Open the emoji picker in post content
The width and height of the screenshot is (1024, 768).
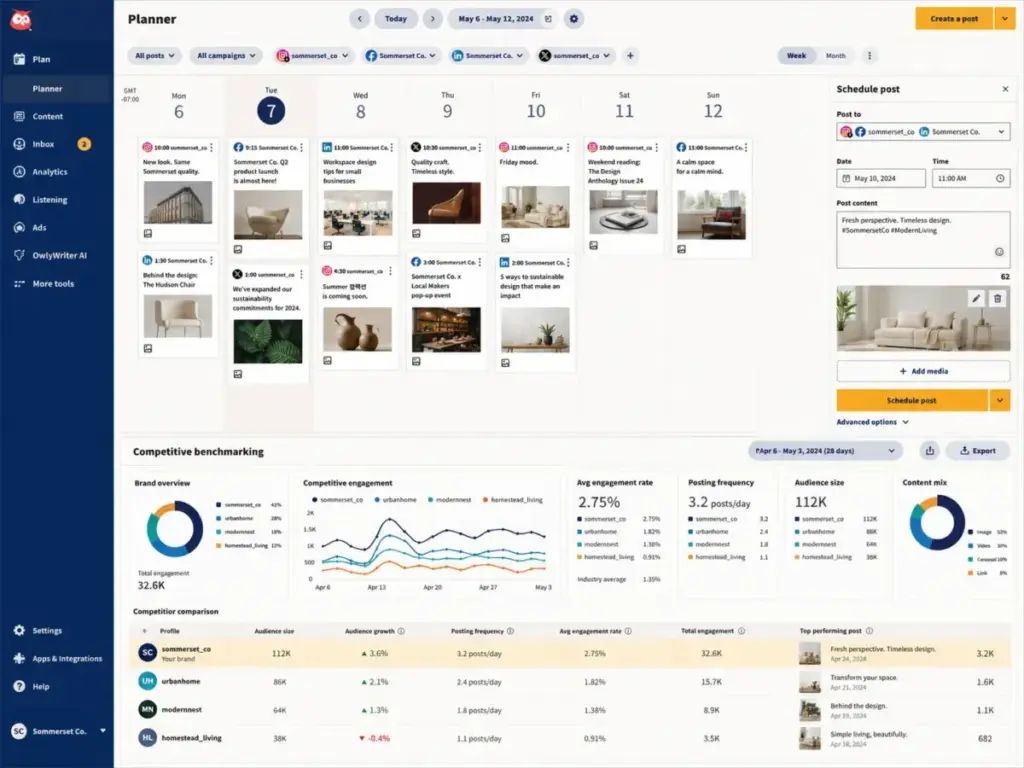click(x=999, y=252)
